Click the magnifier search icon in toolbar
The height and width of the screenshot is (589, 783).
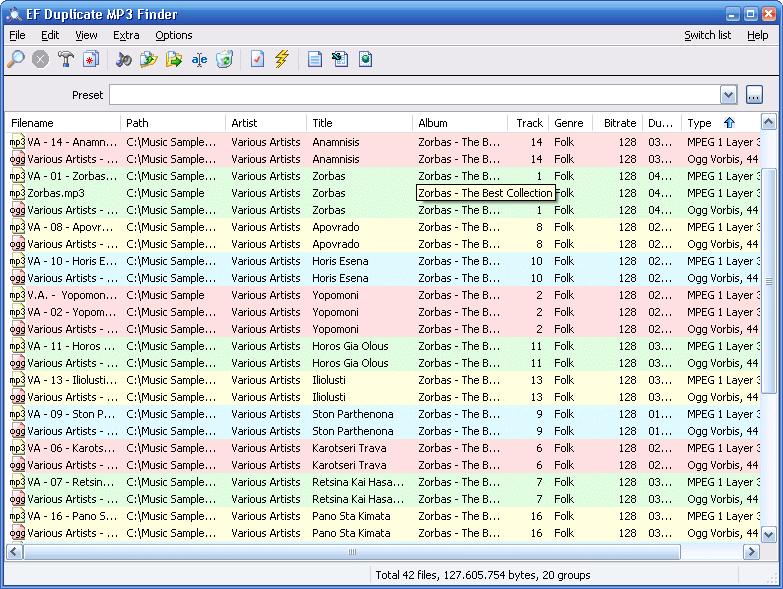(x=15, y=59)
